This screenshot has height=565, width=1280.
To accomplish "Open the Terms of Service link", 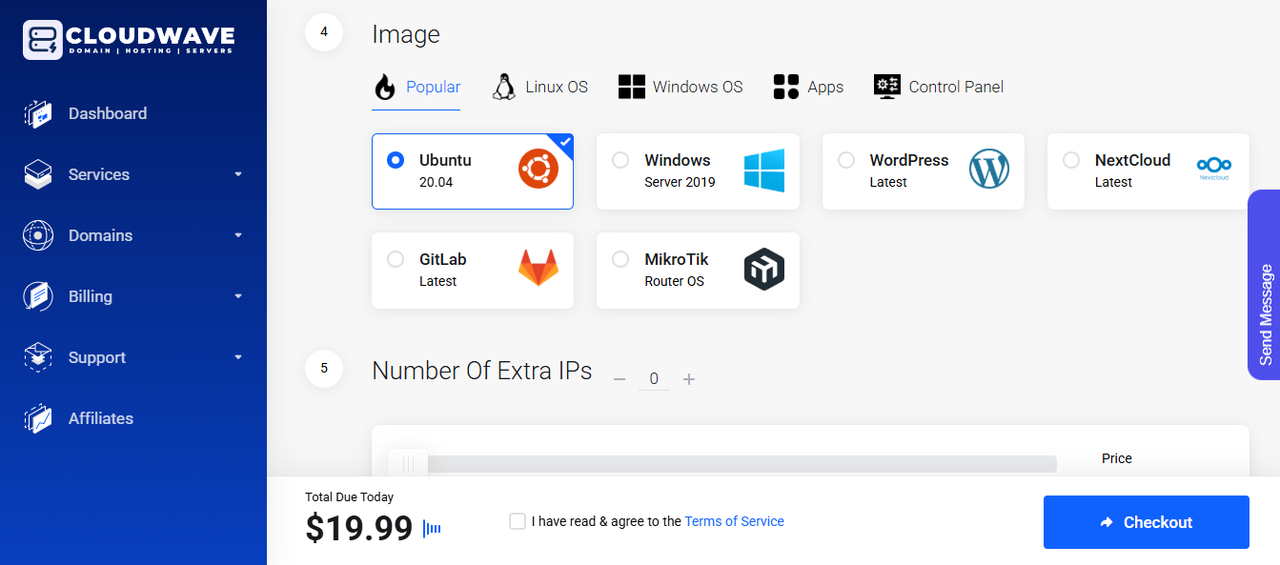I will pos(734,521).
